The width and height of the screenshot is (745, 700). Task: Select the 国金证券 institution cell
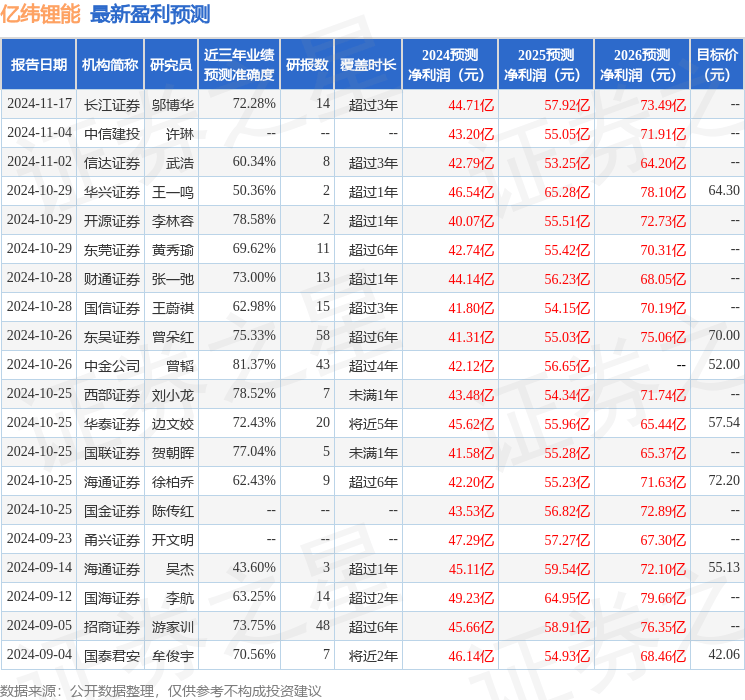pyautogui.click(x=112, y=511)
